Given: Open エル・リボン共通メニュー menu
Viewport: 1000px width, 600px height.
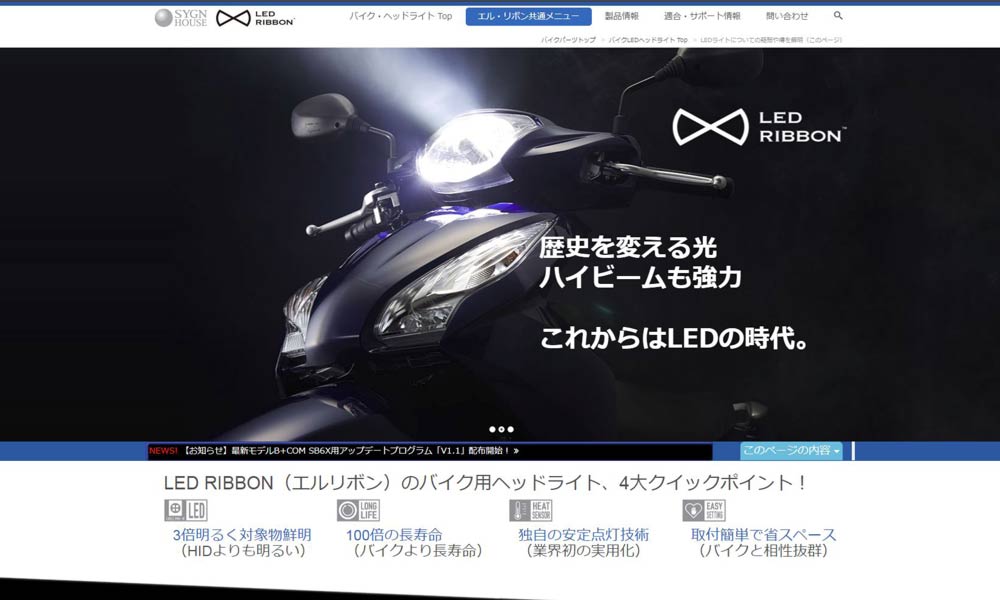Looking at the screenshot, I should (528, 17).
